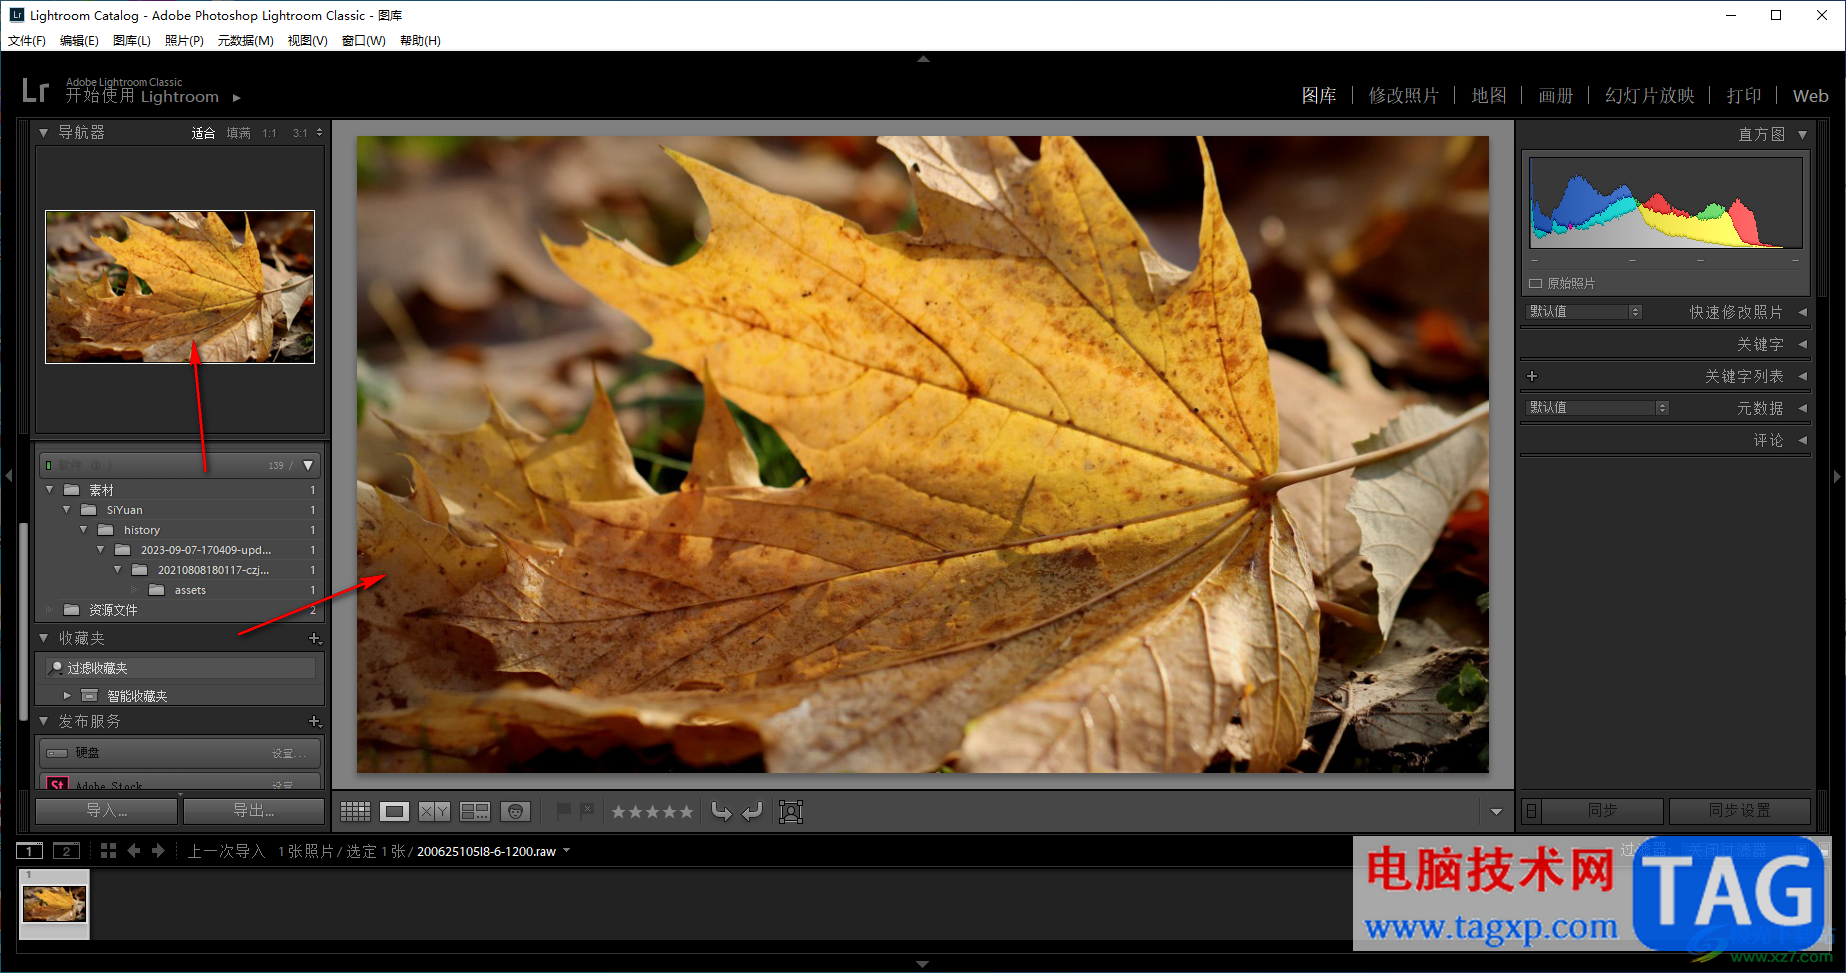The image size is (1846, 973).
Task: Go back with filmstrip left arrow
Action: 133,851
